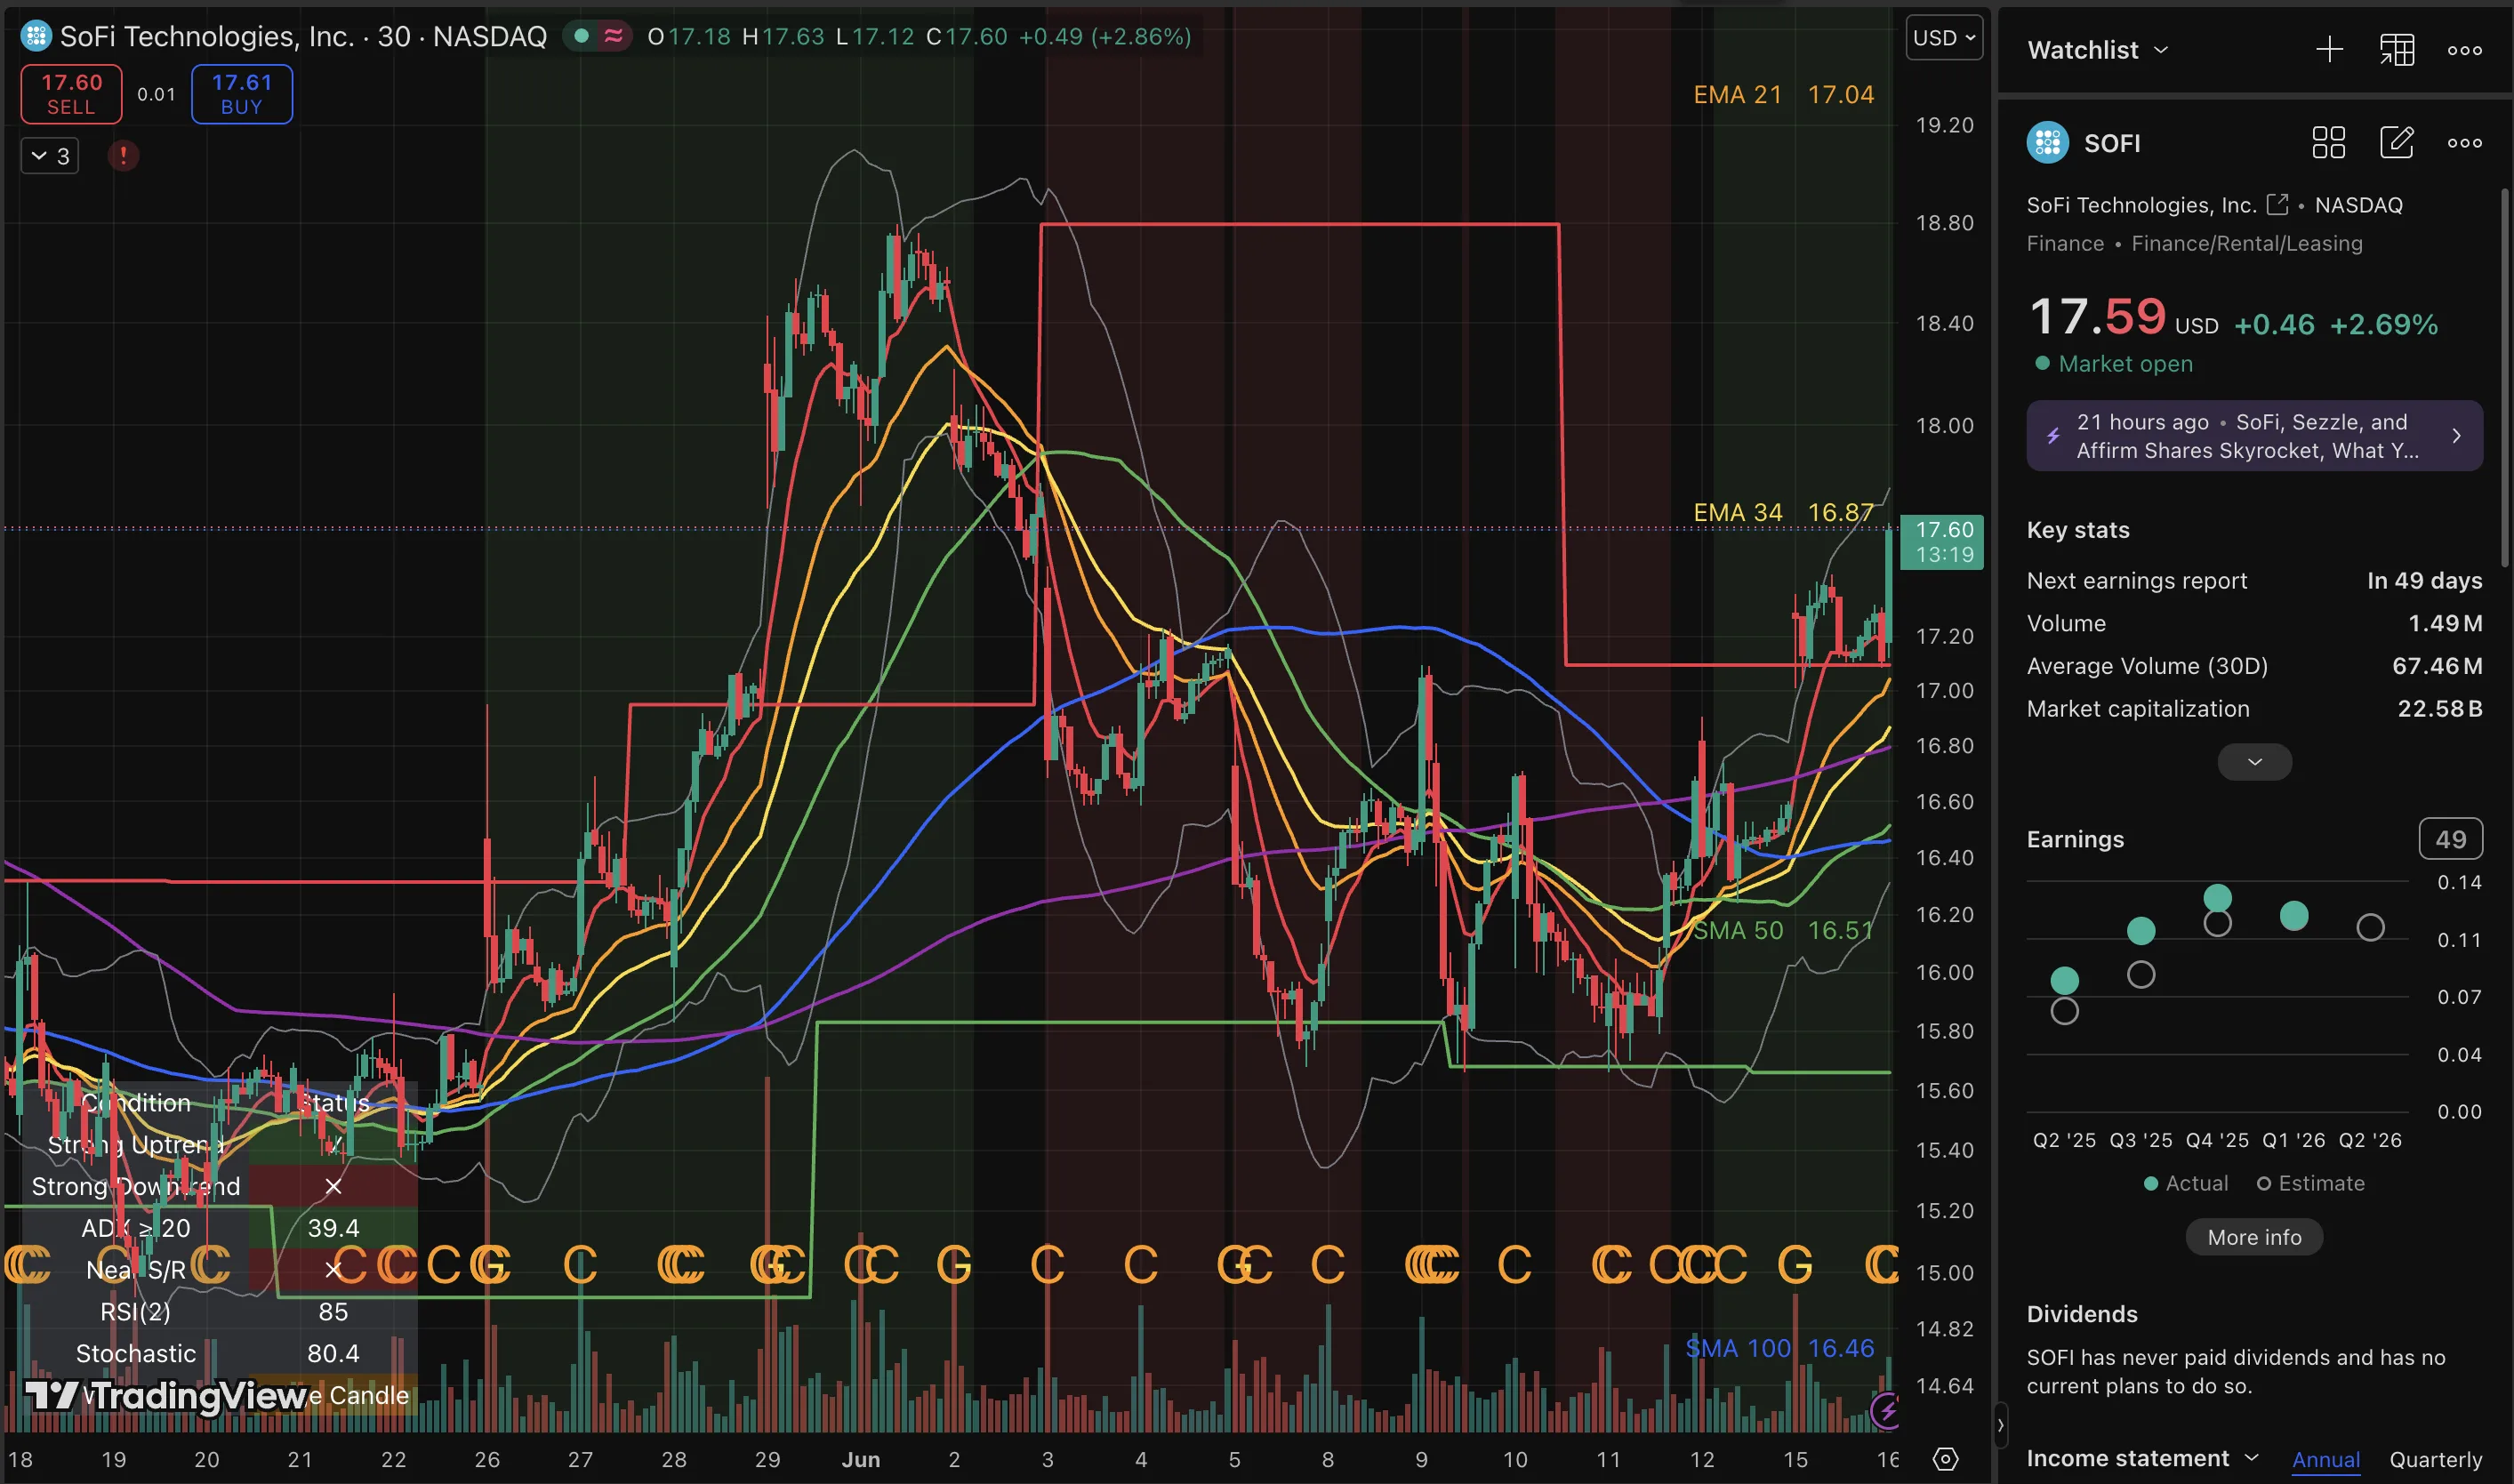Click the Average Volume (30D) value 67.46 M
This screenshot has width=2514, height=1484.
point(2436,666)
